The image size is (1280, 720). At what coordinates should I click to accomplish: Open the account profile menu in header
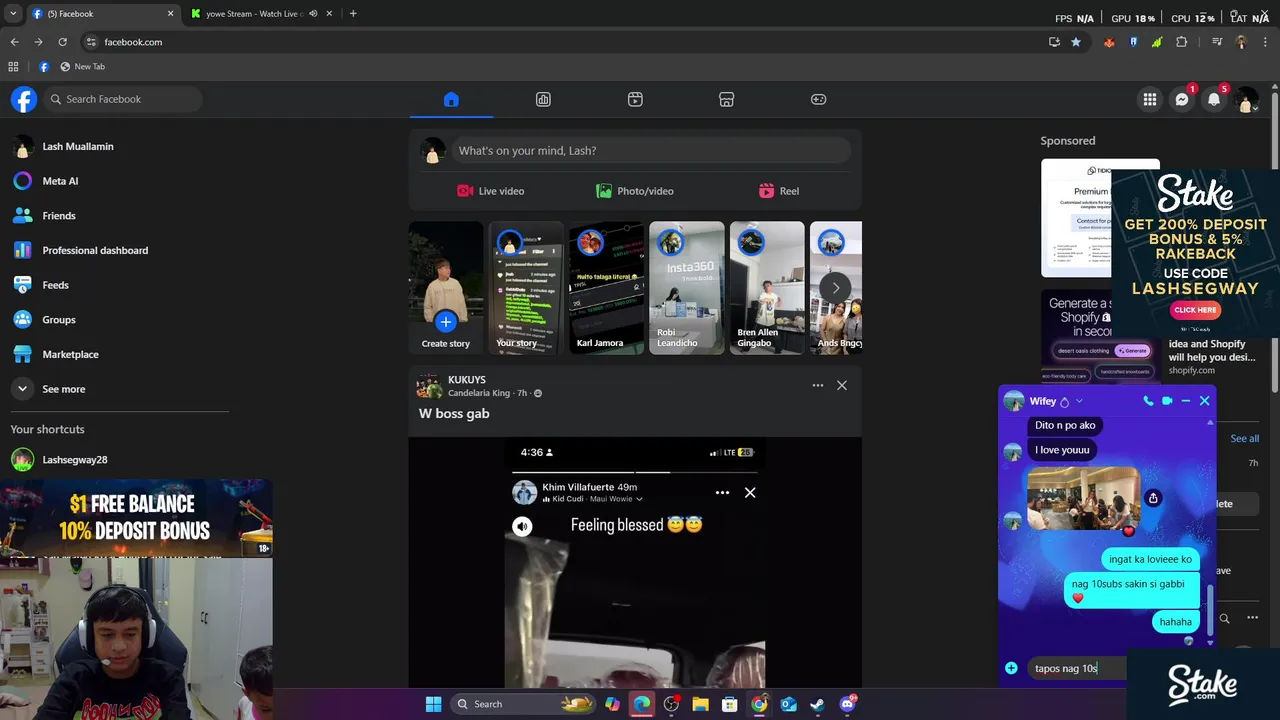1246,99
